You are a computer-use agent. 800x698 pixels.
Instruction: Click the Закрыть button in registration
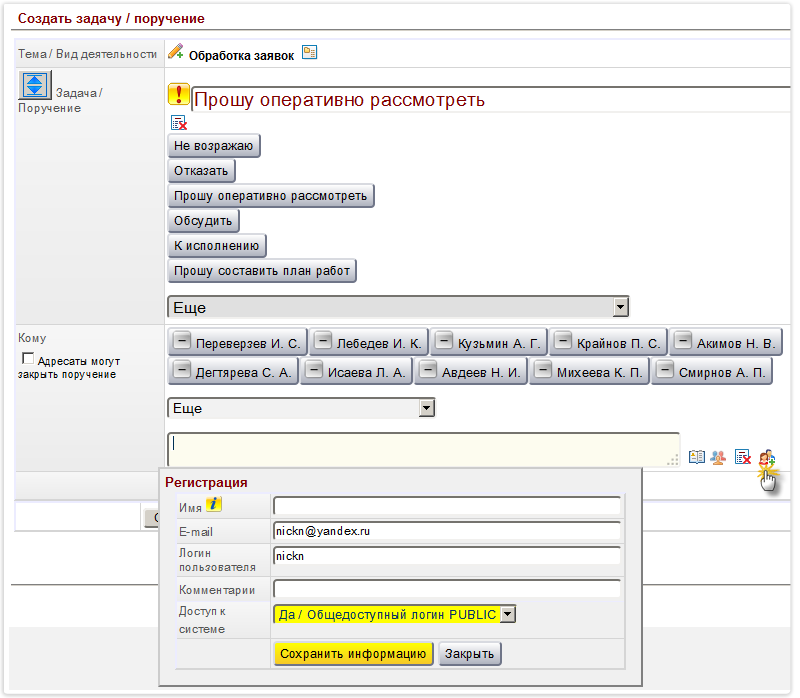coord(469,654)
